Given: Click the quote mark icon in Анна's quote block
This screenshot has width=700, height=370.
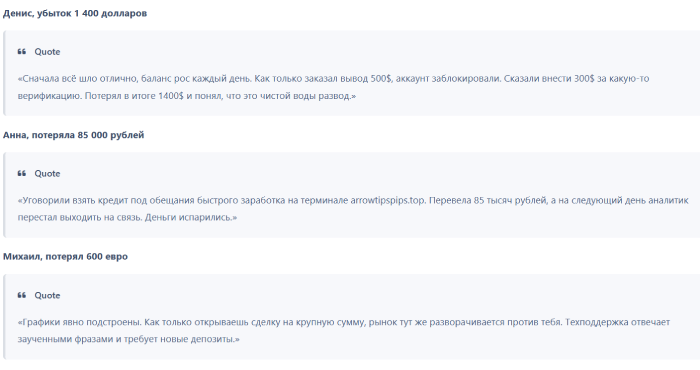Looking at the screenshot, I should 21,174.
